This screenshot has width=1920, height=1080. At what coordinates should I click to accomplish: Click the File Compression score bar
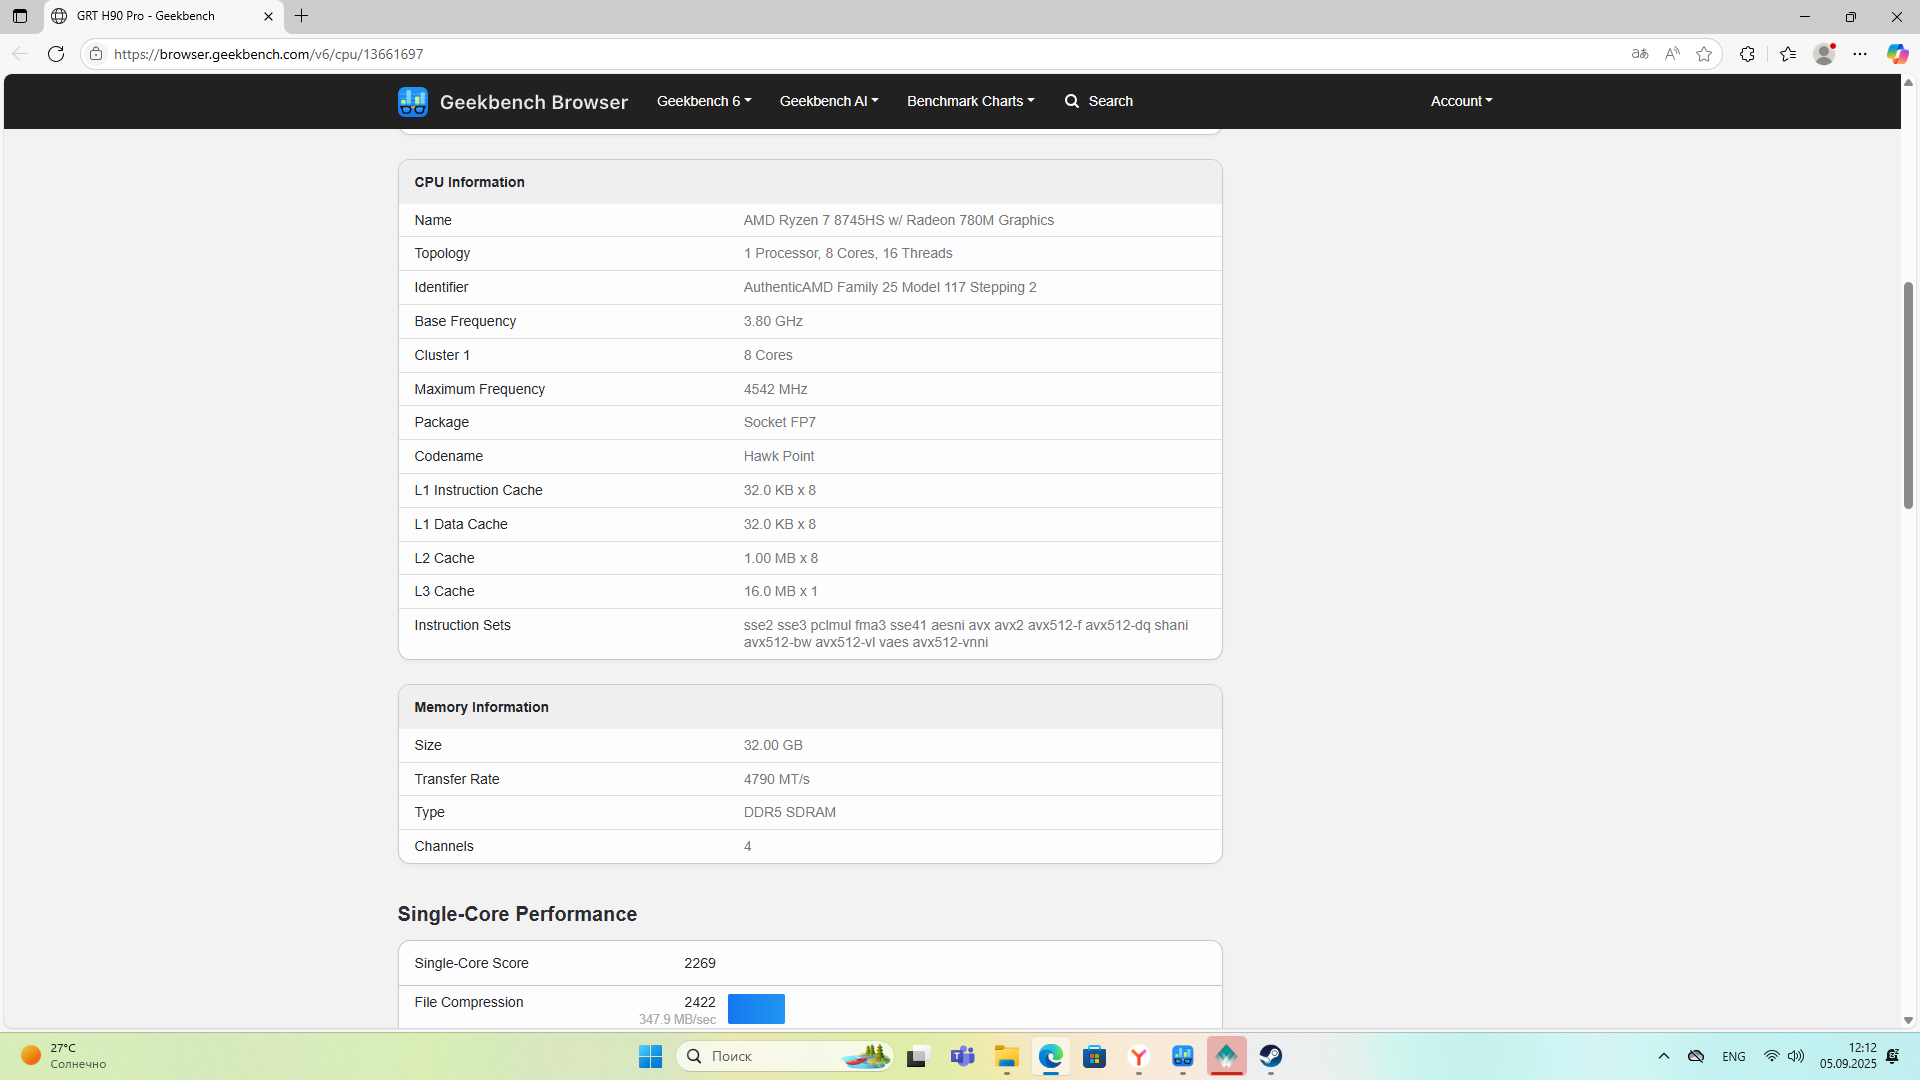tap(756, 1008)
